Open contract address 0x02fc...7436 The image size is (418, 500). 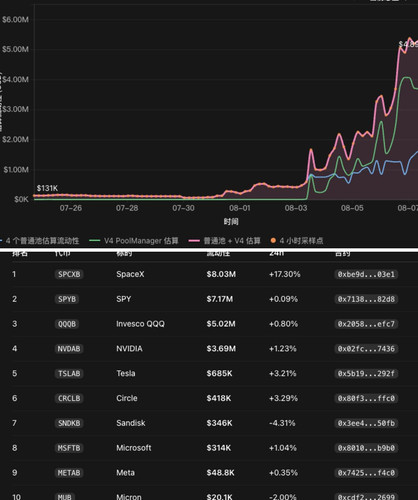pos(366,349)
